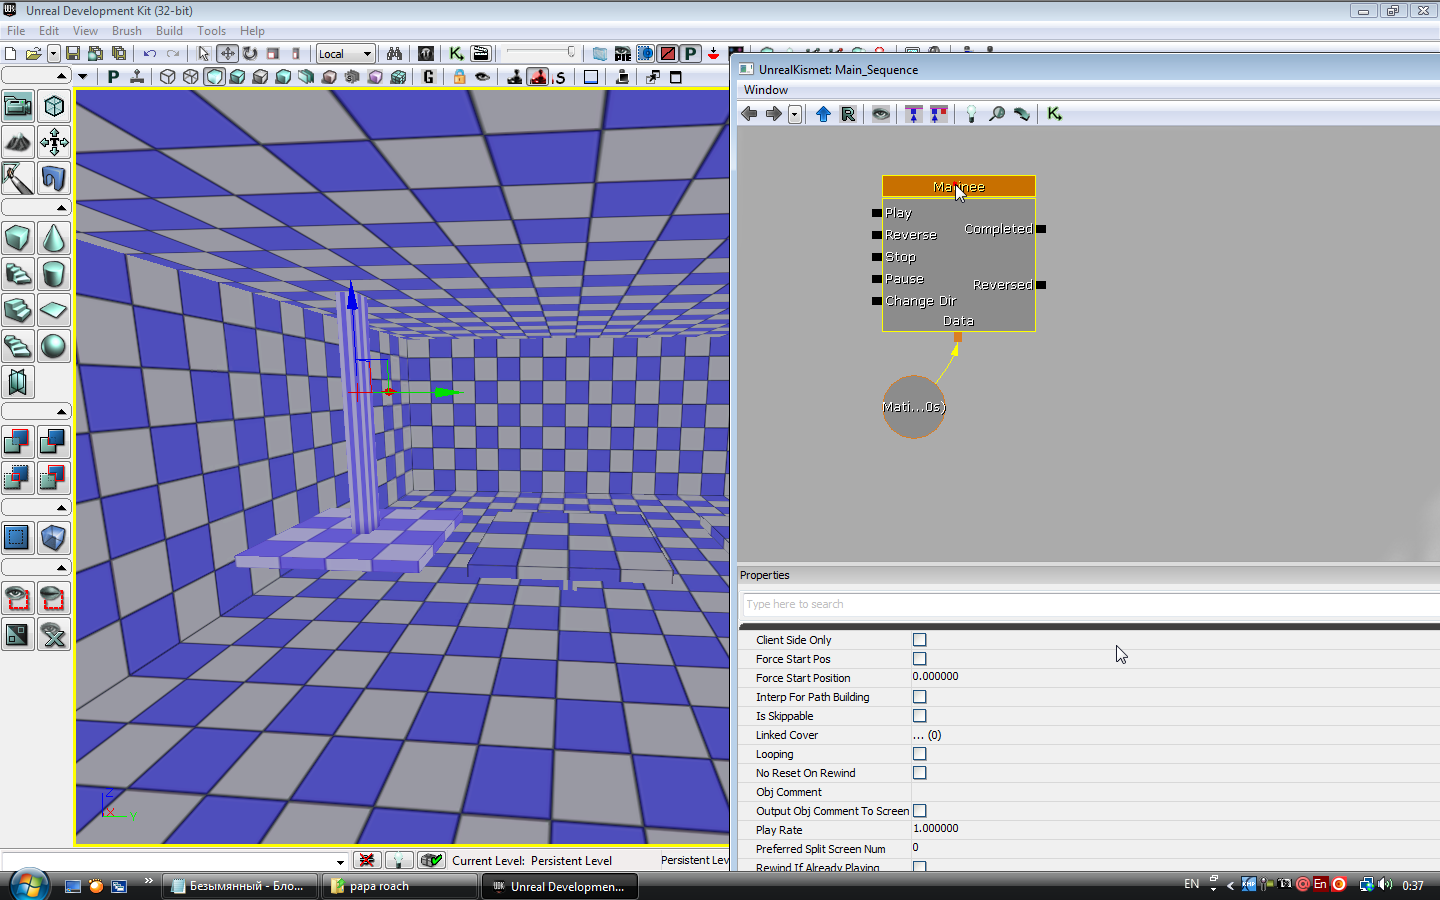Click the magnifier search icon in Kismet

tap(997, 114)
